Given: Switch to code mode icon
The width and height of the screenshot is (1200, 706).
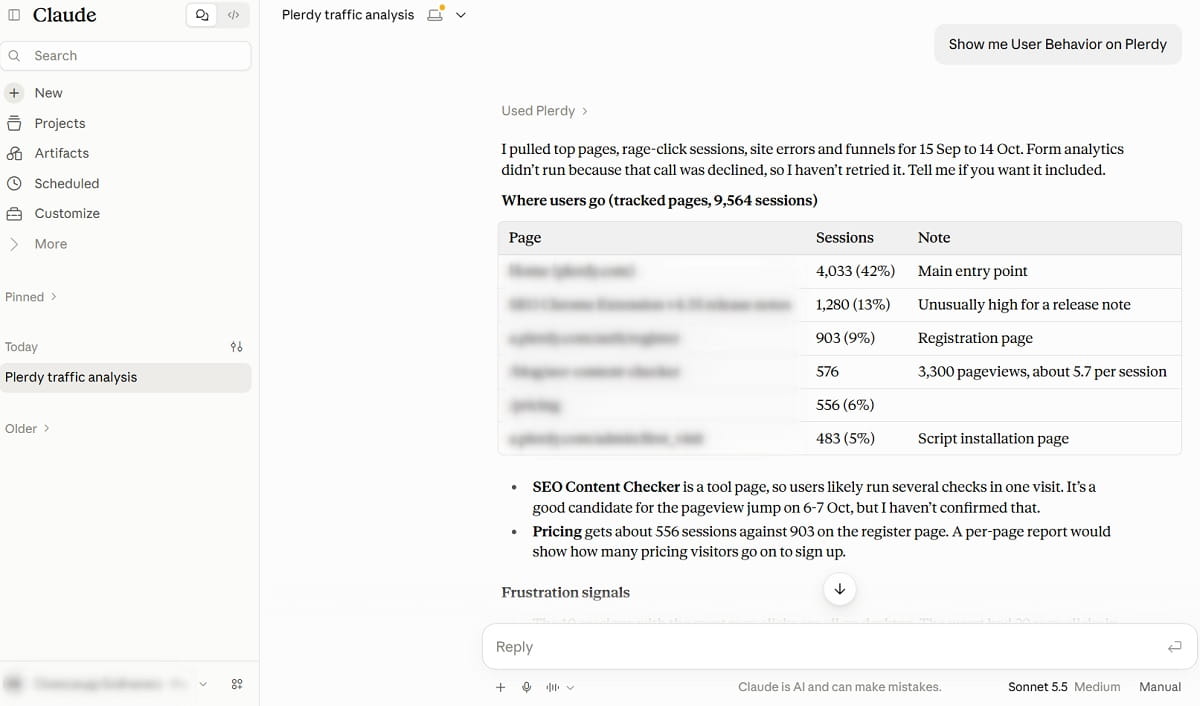Looking at the screenshot, I should [x=233, y=15].
